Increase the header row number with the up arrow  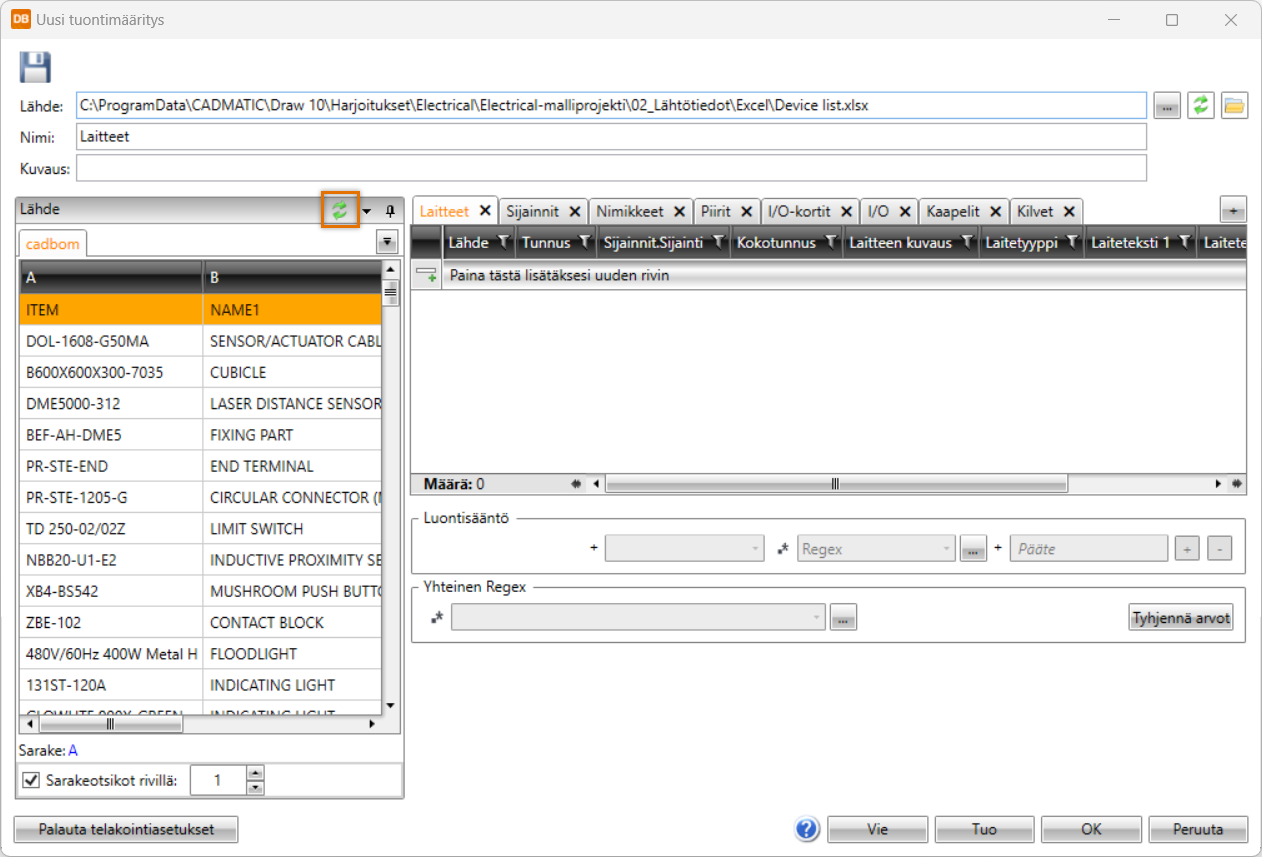coord(255,773)
